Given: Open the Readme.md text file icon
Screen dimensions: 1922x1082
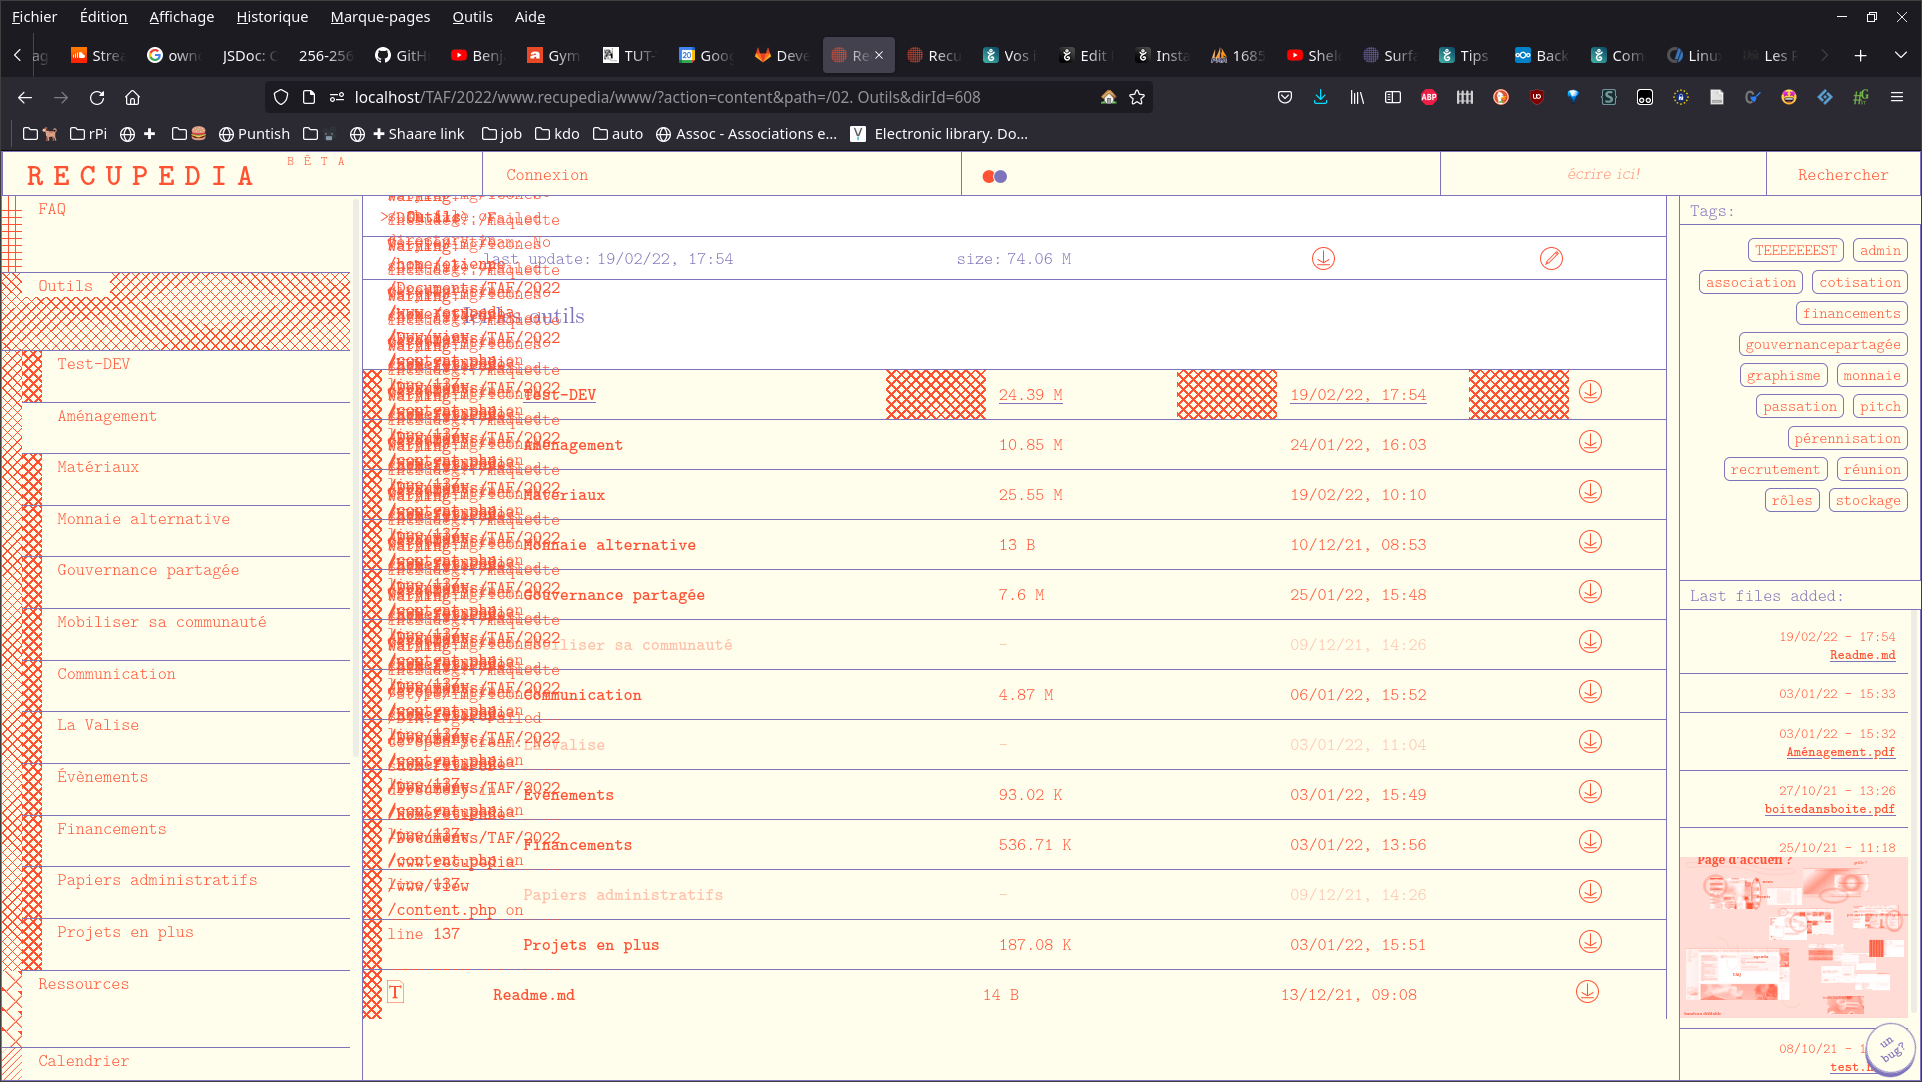Looking at the screenshot, I should point(396,993).
